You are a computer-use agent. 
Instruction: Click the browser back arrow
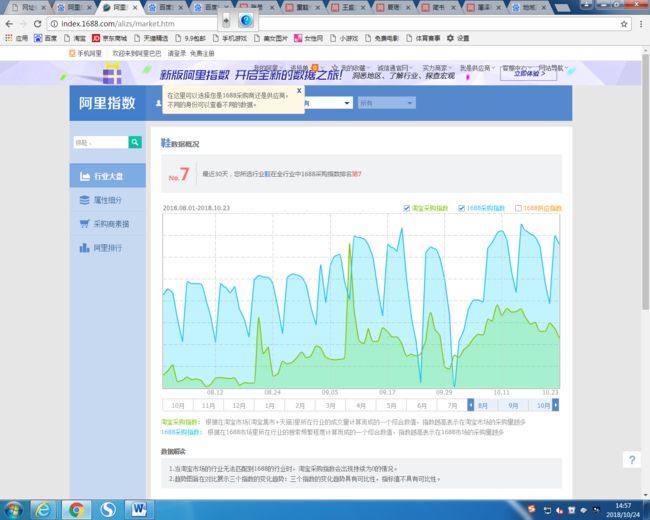[9, 24]
